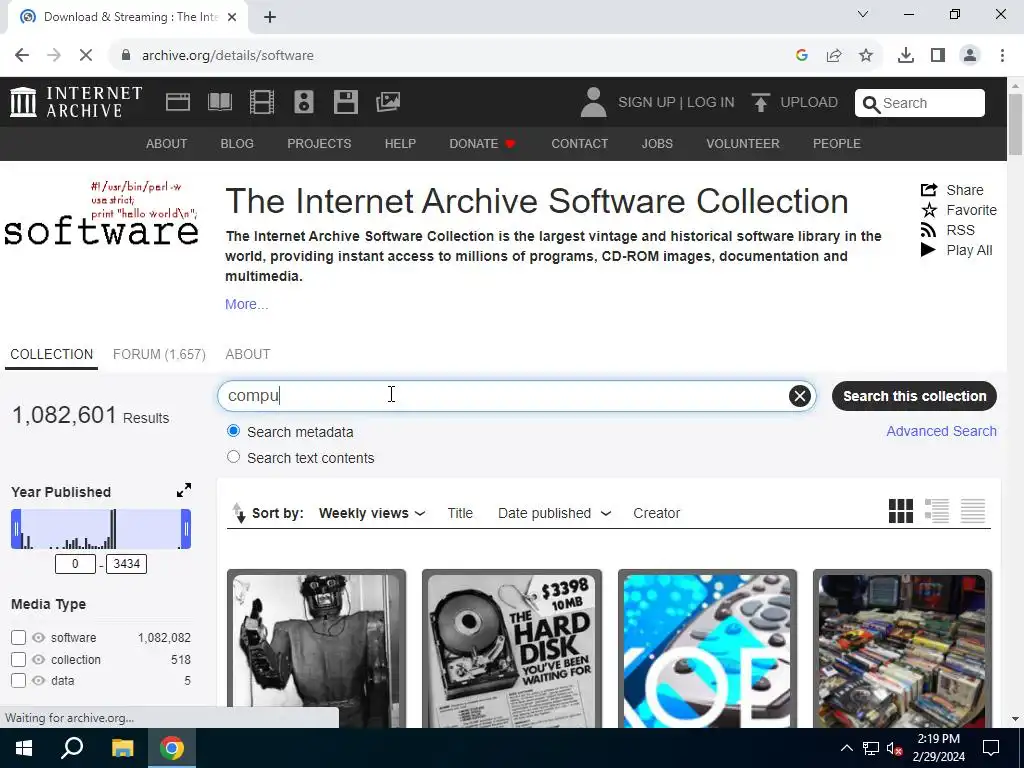Open the BLOG nav item

tap(237, 144)
